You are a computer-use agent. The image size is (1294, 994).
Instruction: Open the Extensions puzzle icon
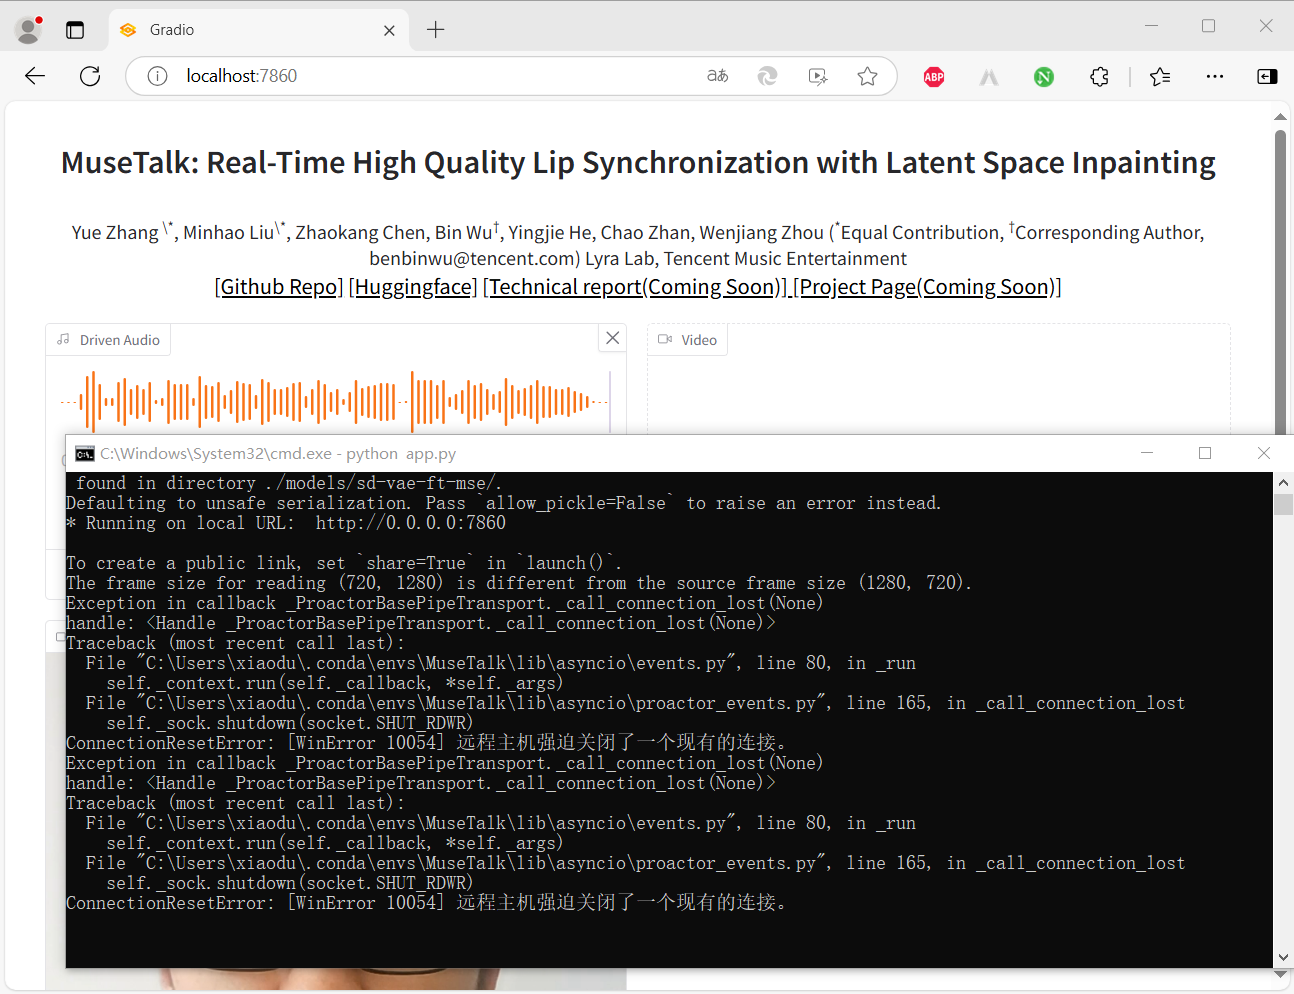click(x=1099, y=77)
